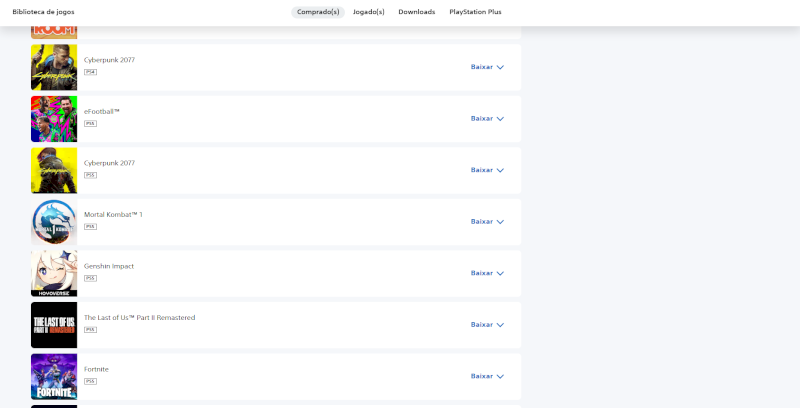Open Baixar dropdown for Fortnite
The width and height of the screenshot is (800, 408).
click(487, 376)
